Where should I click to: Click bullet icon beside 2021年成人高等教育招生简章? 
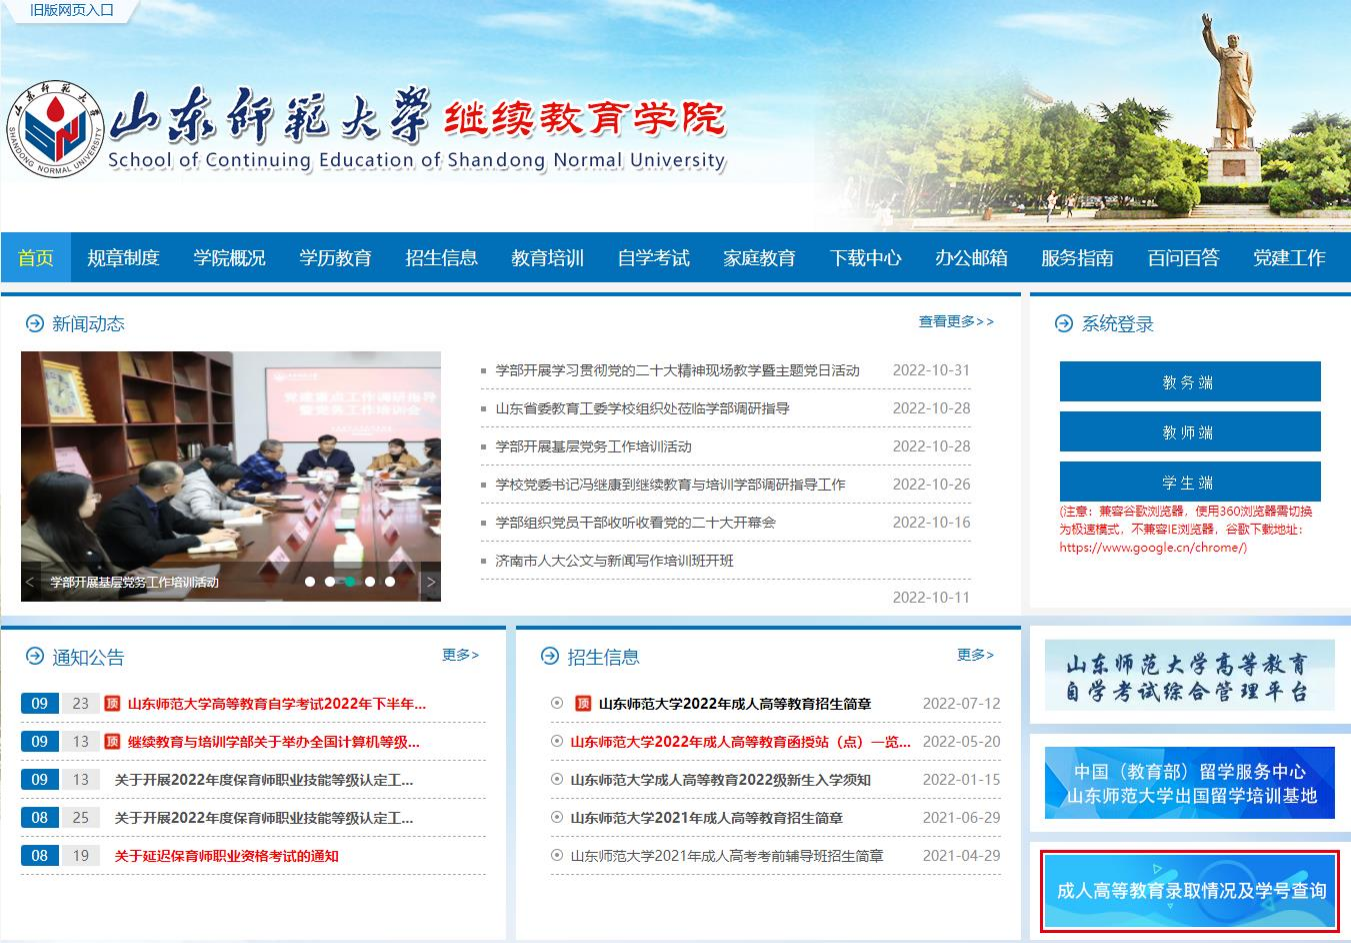click(x=557, y=817)
